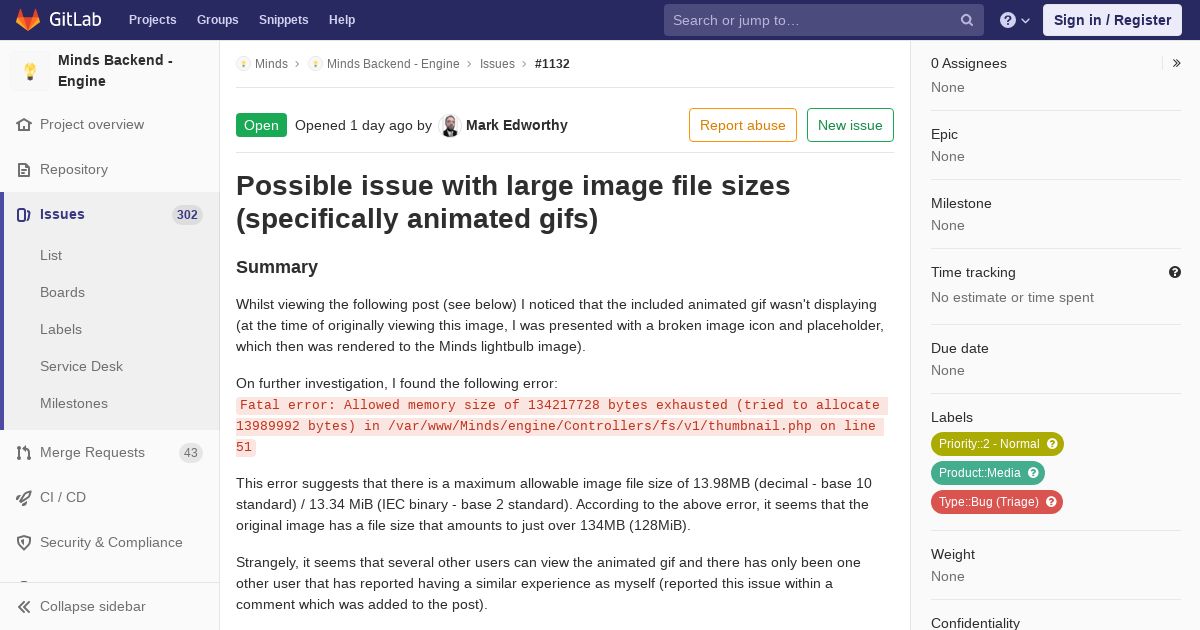
Task: Click the Time tracking help icon
Action: pos(1175,272)
